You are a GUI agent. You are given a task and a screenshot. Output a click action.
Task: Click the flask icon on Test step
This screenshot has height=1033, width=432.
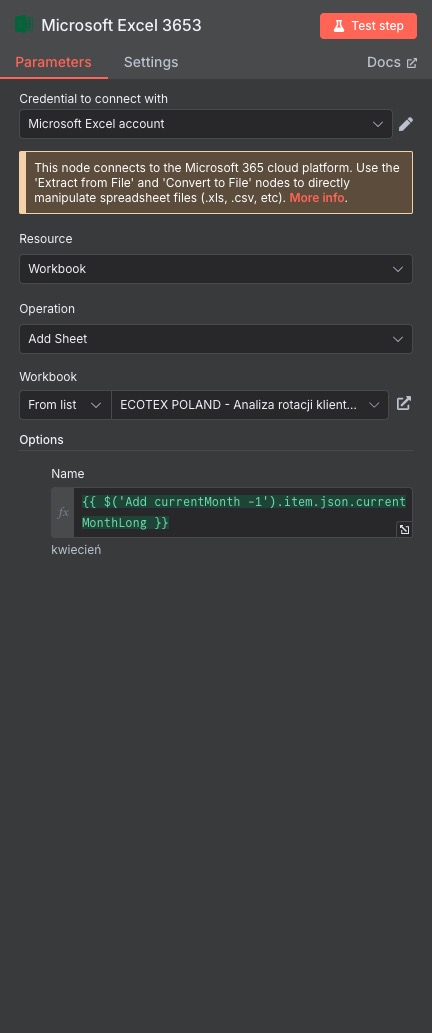tap(339, 26)
